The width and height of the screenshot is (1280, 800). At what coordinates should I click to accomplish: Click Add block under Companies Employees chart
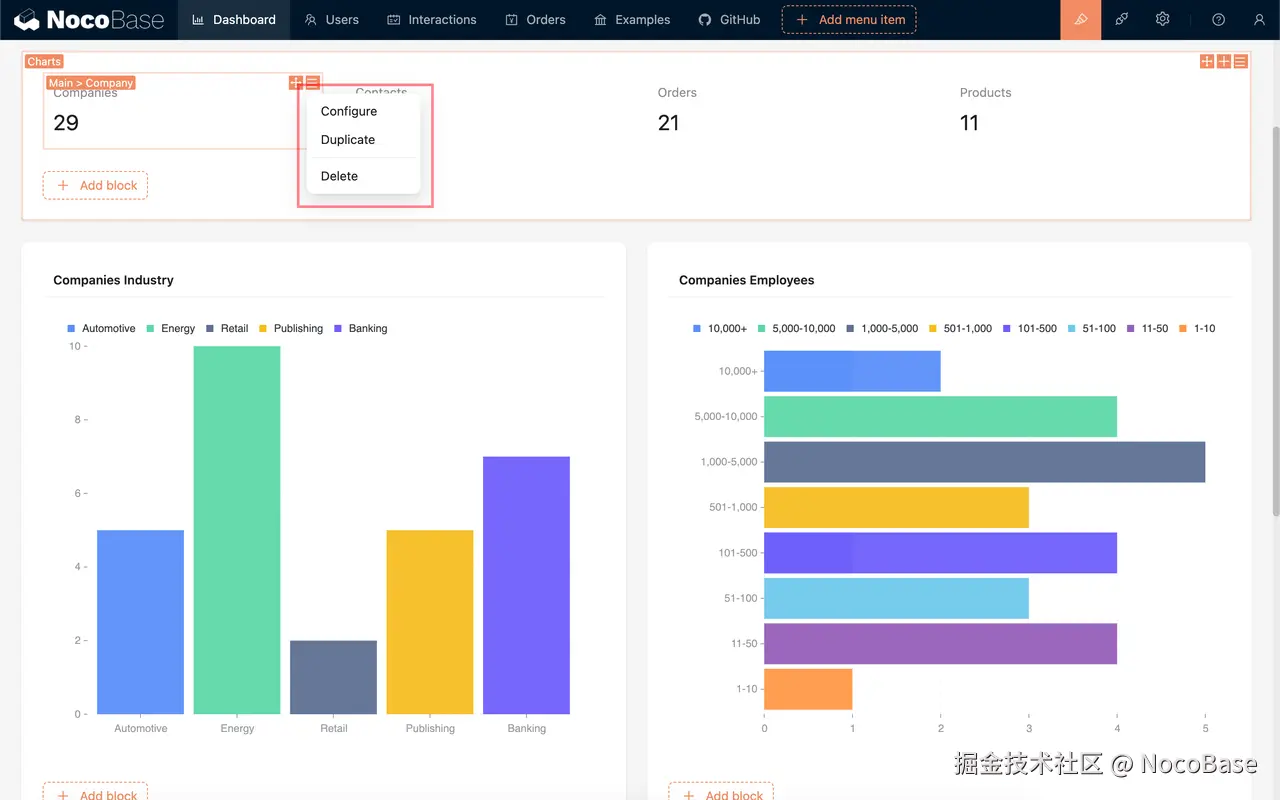[x=721, y=793]
